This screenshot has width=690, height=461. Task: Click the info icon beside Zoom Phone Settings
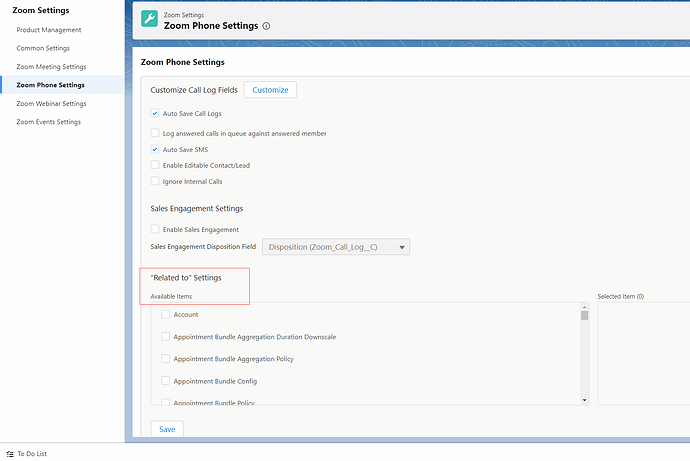pos(266,26)
